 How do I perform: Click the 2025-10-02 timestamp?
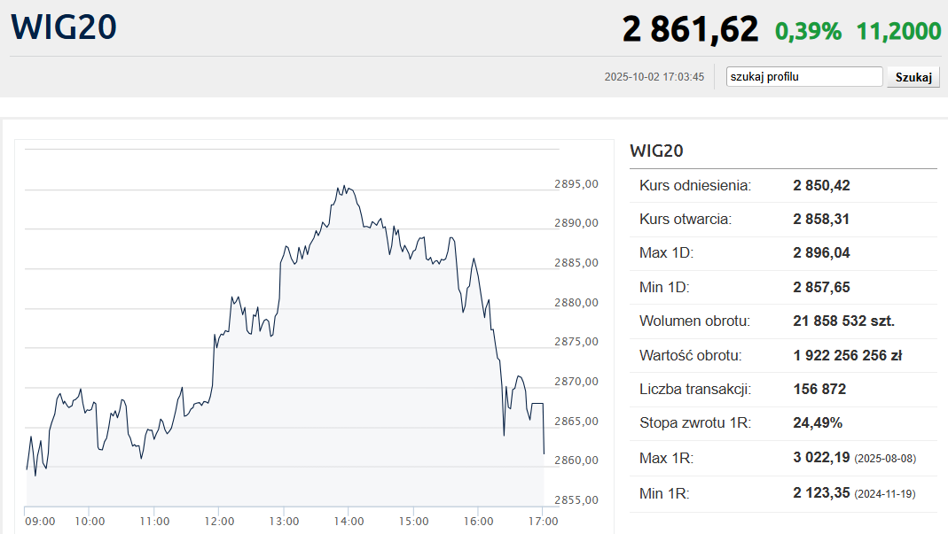(654, 77)
